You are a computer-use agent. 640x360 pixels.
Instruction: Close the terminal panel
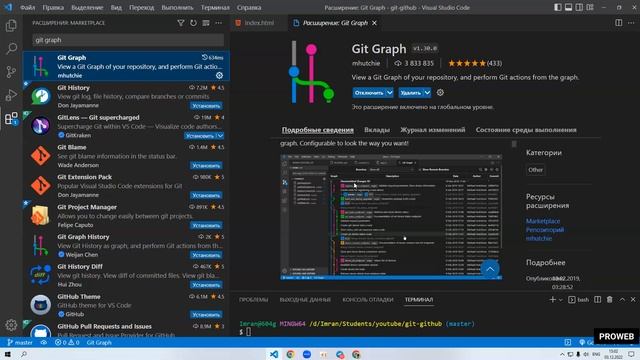point(633,300)
